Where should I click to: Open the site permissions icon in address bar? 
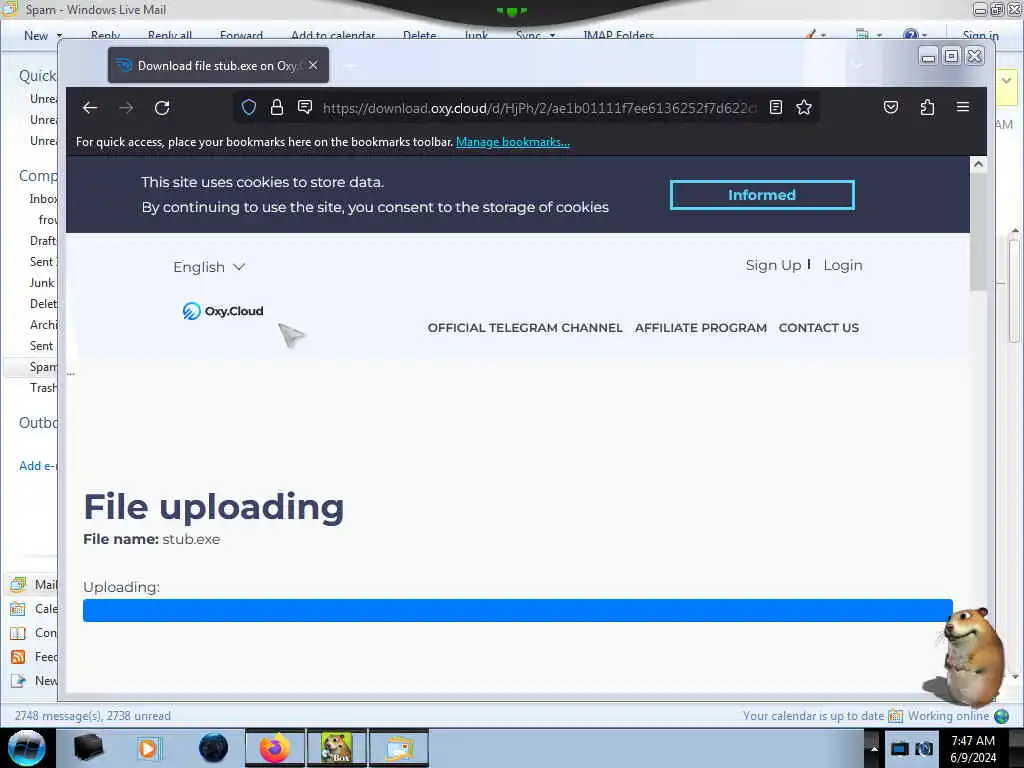[305, 107]
